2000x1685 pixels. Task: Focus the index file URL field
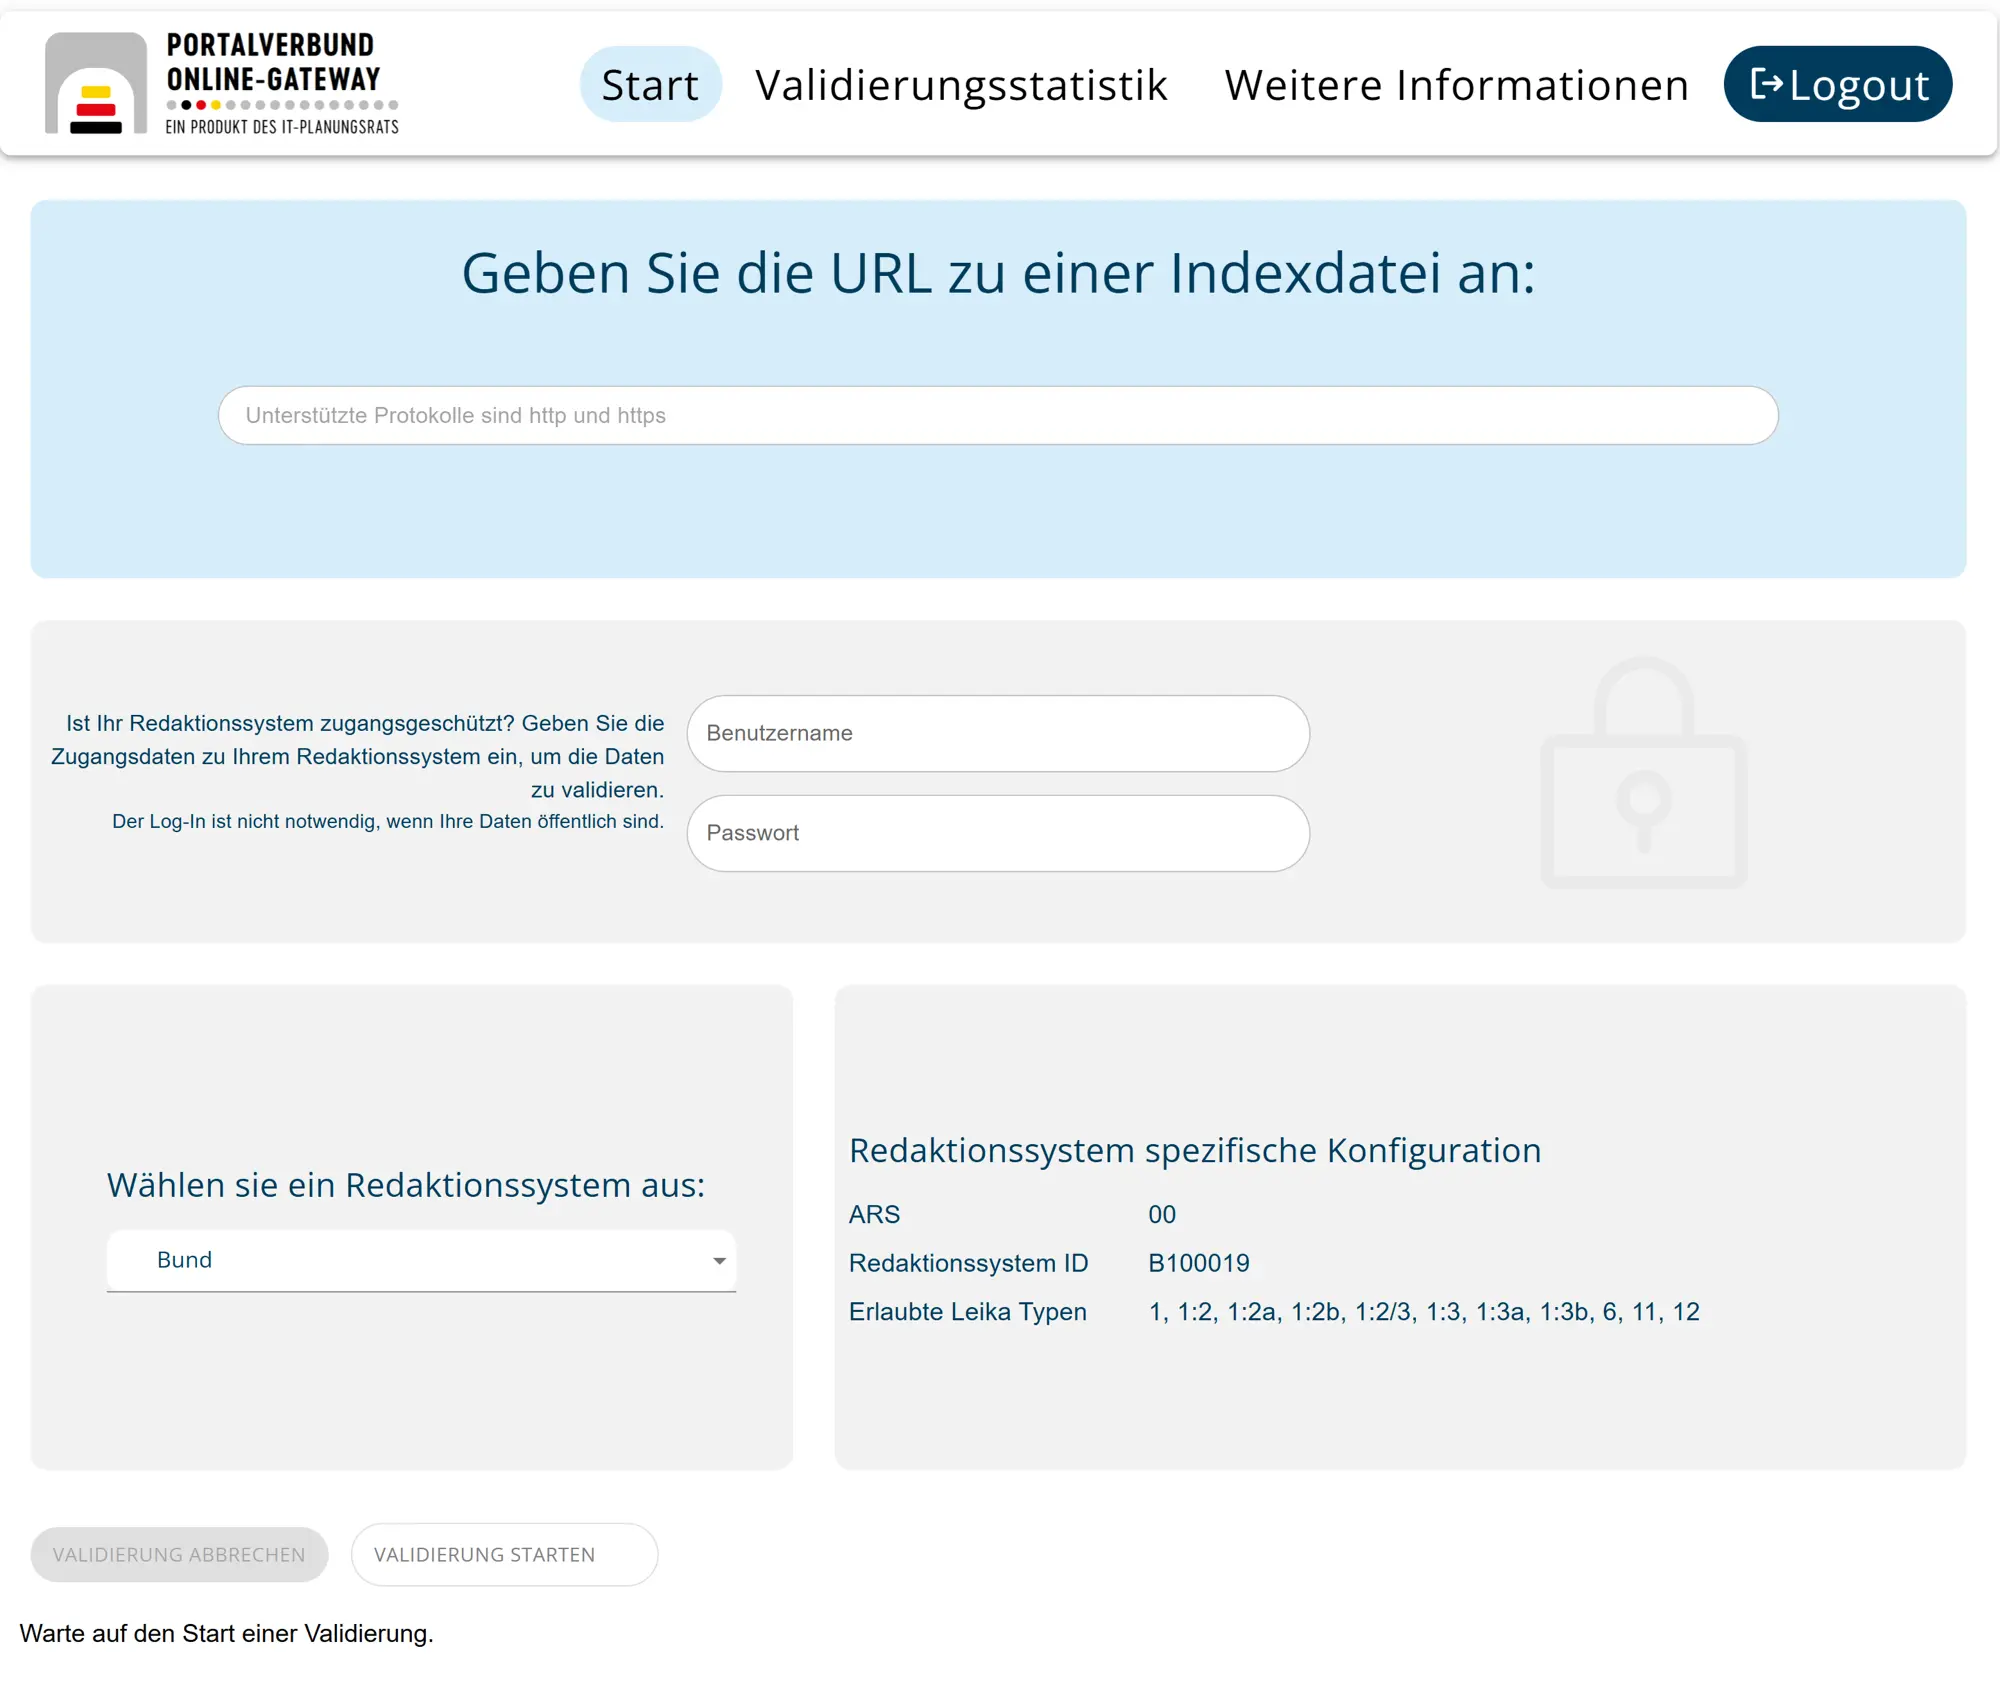[997, 415]
